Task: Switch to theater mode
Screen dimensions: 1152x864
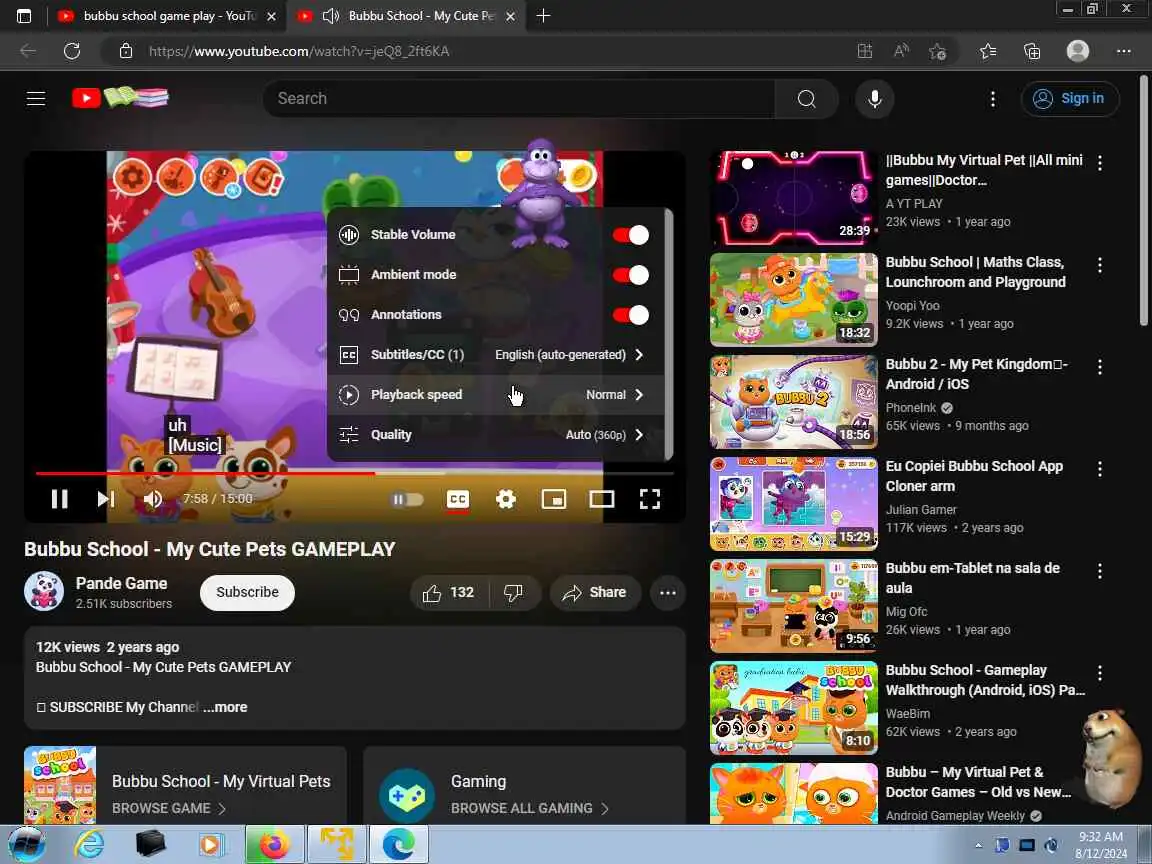Action: [602, 500]
